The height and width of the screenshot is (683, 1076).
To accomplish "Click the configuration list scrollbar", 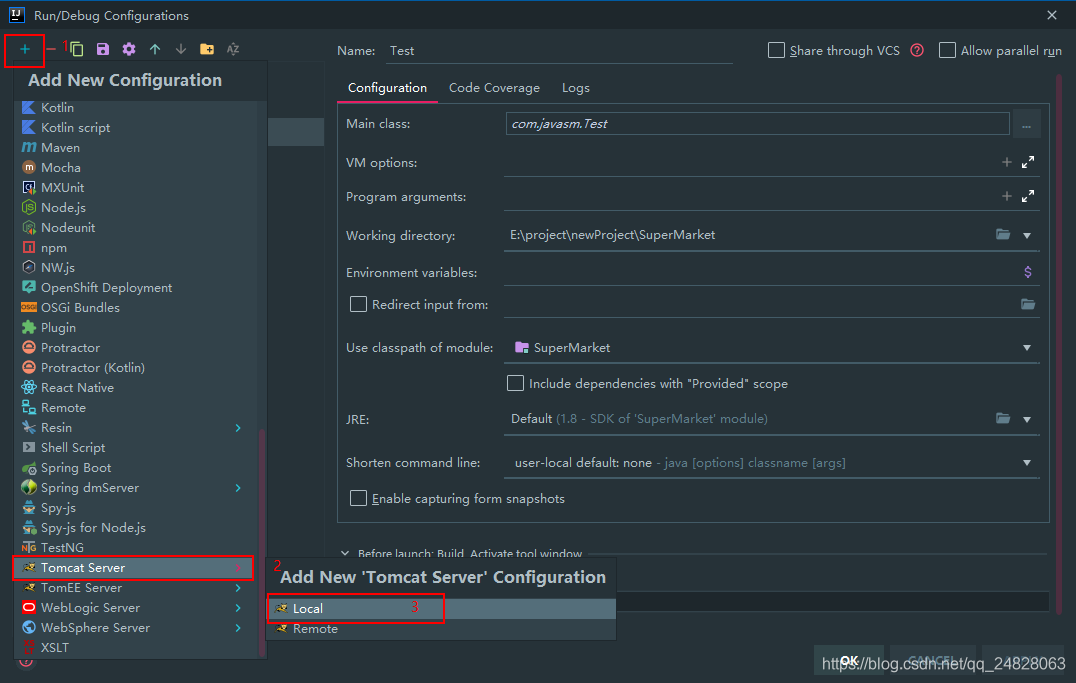I will [261, 542].
